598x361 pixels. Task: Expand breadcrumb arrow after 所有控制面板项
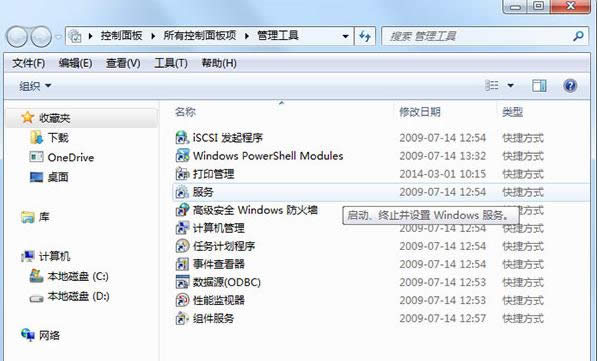[x=247, y=36]
